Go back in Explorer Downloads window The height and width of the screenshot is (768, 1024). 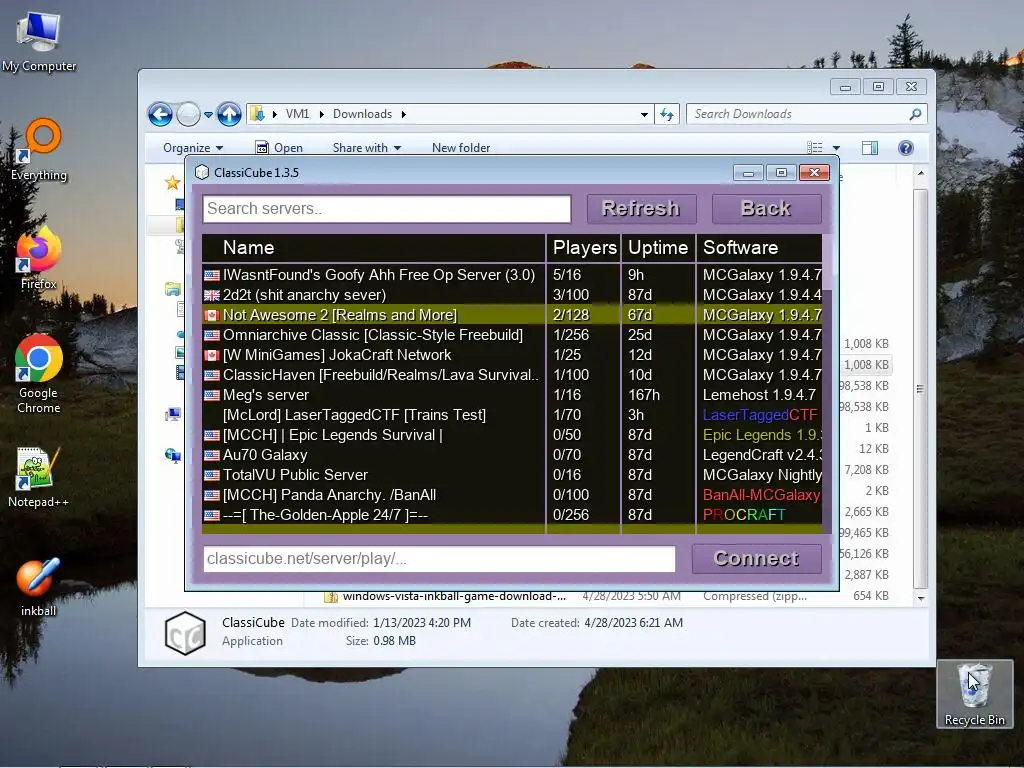pos(160,114)
